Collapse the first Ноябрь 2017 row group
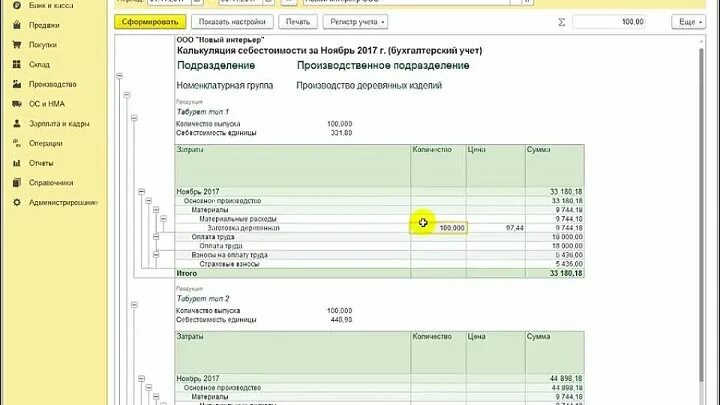 click(141, 191)
